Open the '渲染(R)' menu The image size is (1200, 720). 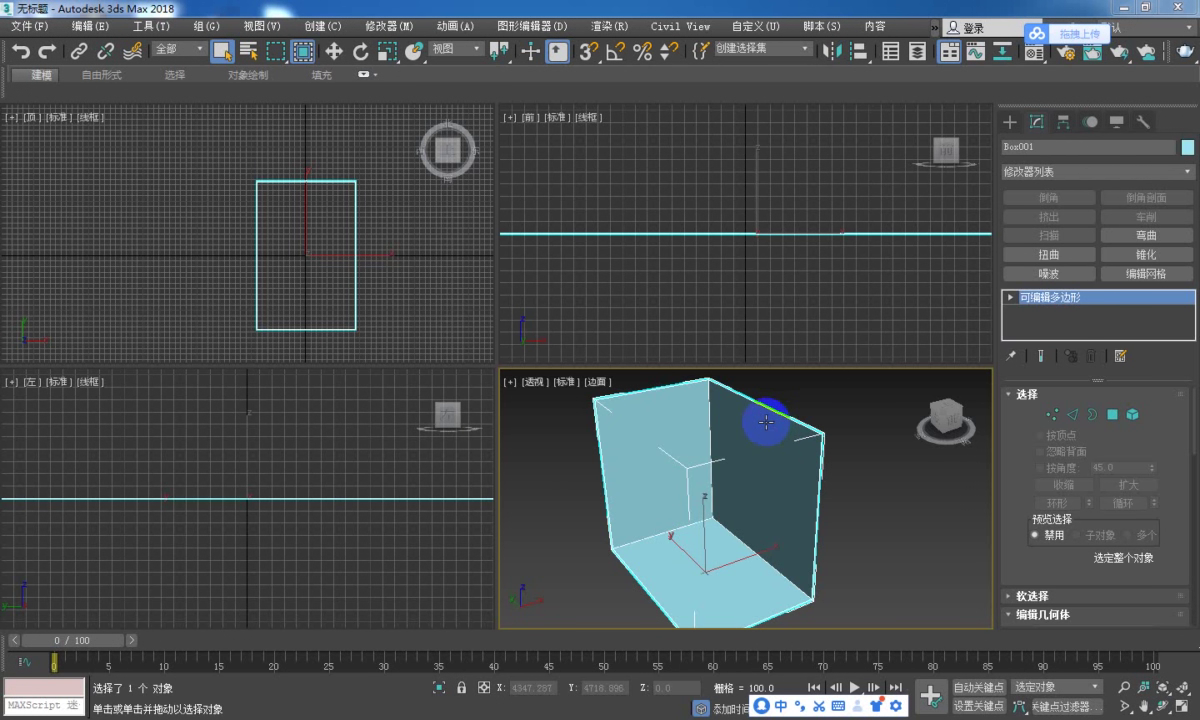coord(609,26)
